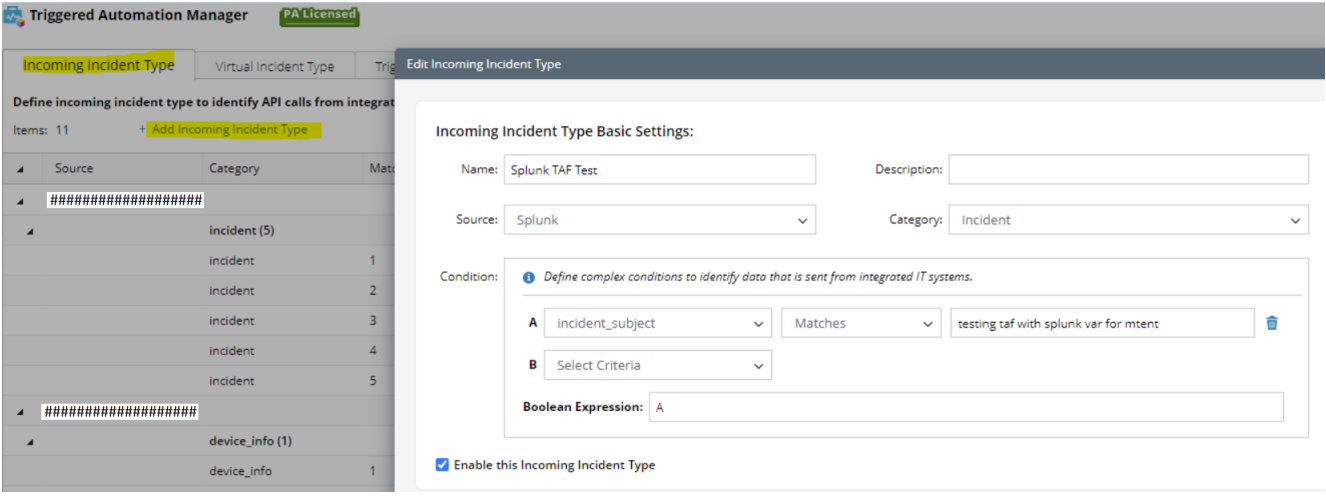Viewport: 1326px width, 498px height.
Task: Open Select Criteria dropdown for row B
Action: [x=657, y=365]
